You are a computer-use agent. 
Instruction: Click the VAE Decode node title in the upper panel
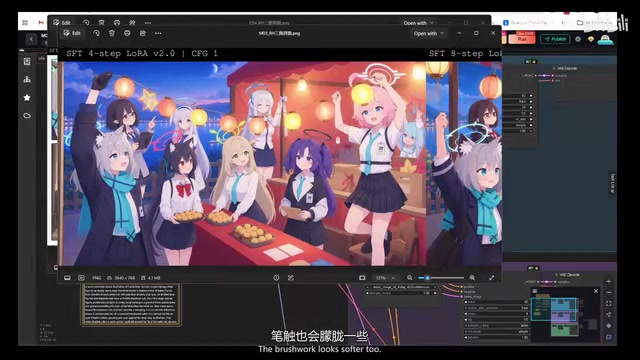pos(567,68)
